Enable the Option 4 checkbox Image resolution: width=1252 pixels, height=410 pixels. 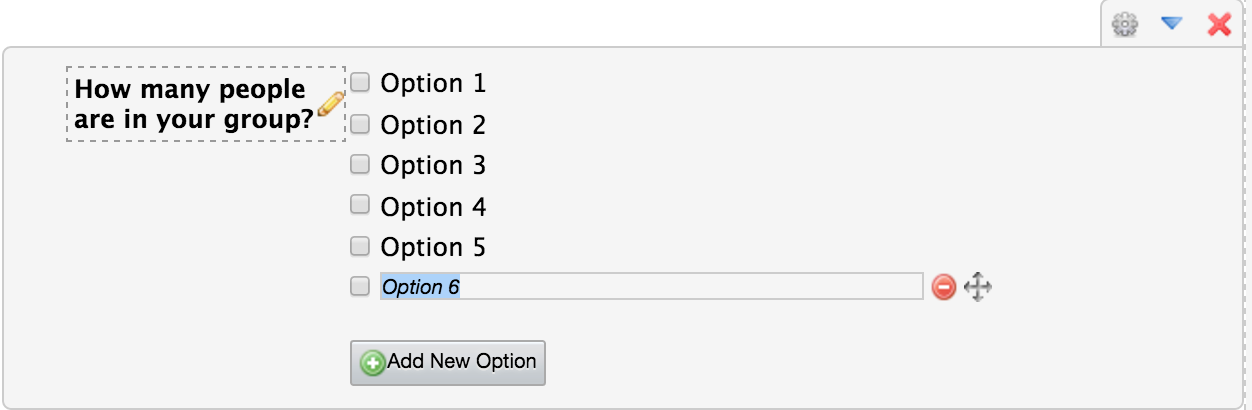360,205
